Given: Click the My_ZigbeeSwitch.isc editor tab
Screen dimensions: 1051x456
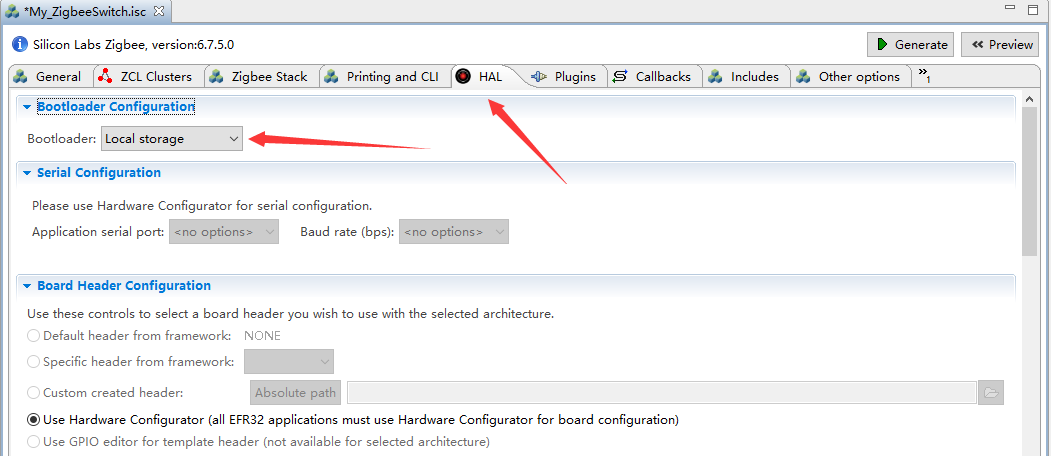Looking at the screenshot, I should pyautogui.click(x=84, y=11).
